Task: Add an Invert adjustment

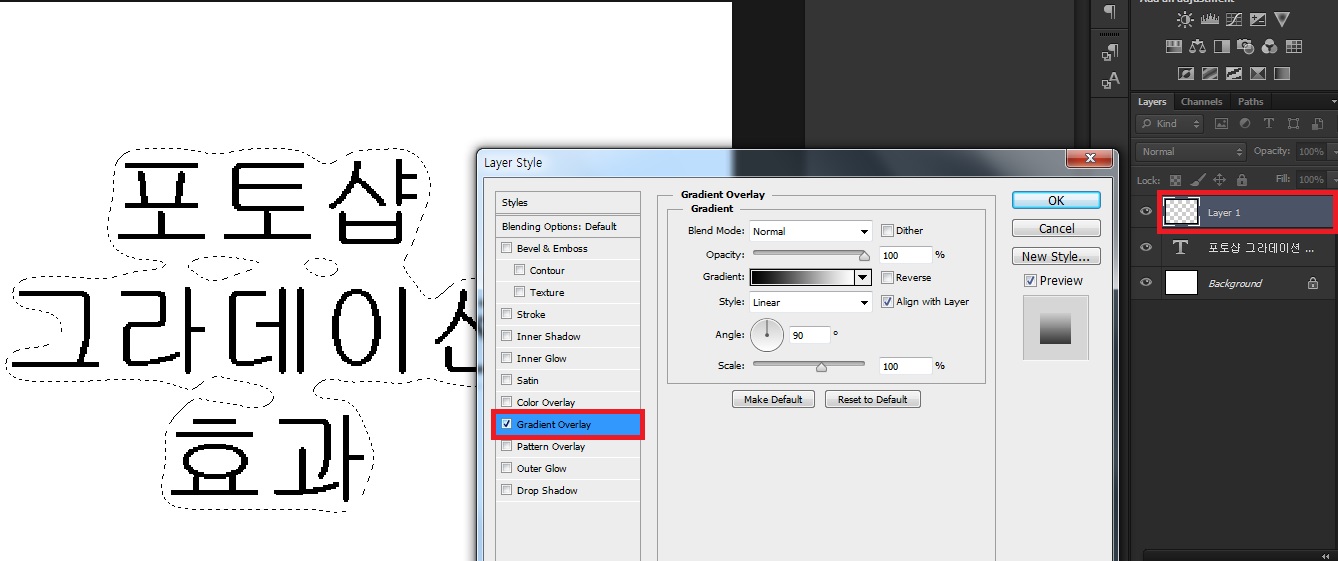Action: [x=1186, y=73]
